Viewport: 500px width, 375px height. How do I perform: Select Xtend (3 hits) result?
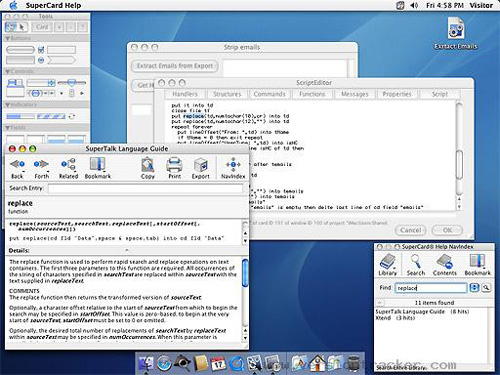click(x=395, y=318)
